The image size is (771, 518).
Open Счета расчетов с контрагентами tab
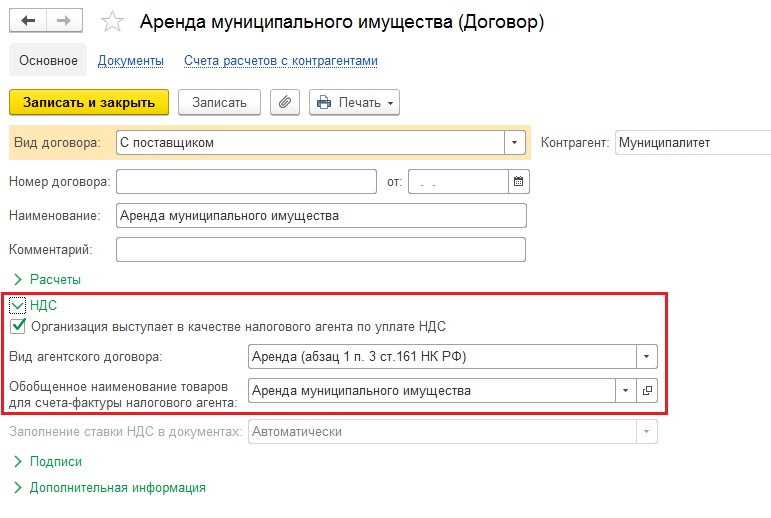(x=281, y=61)
